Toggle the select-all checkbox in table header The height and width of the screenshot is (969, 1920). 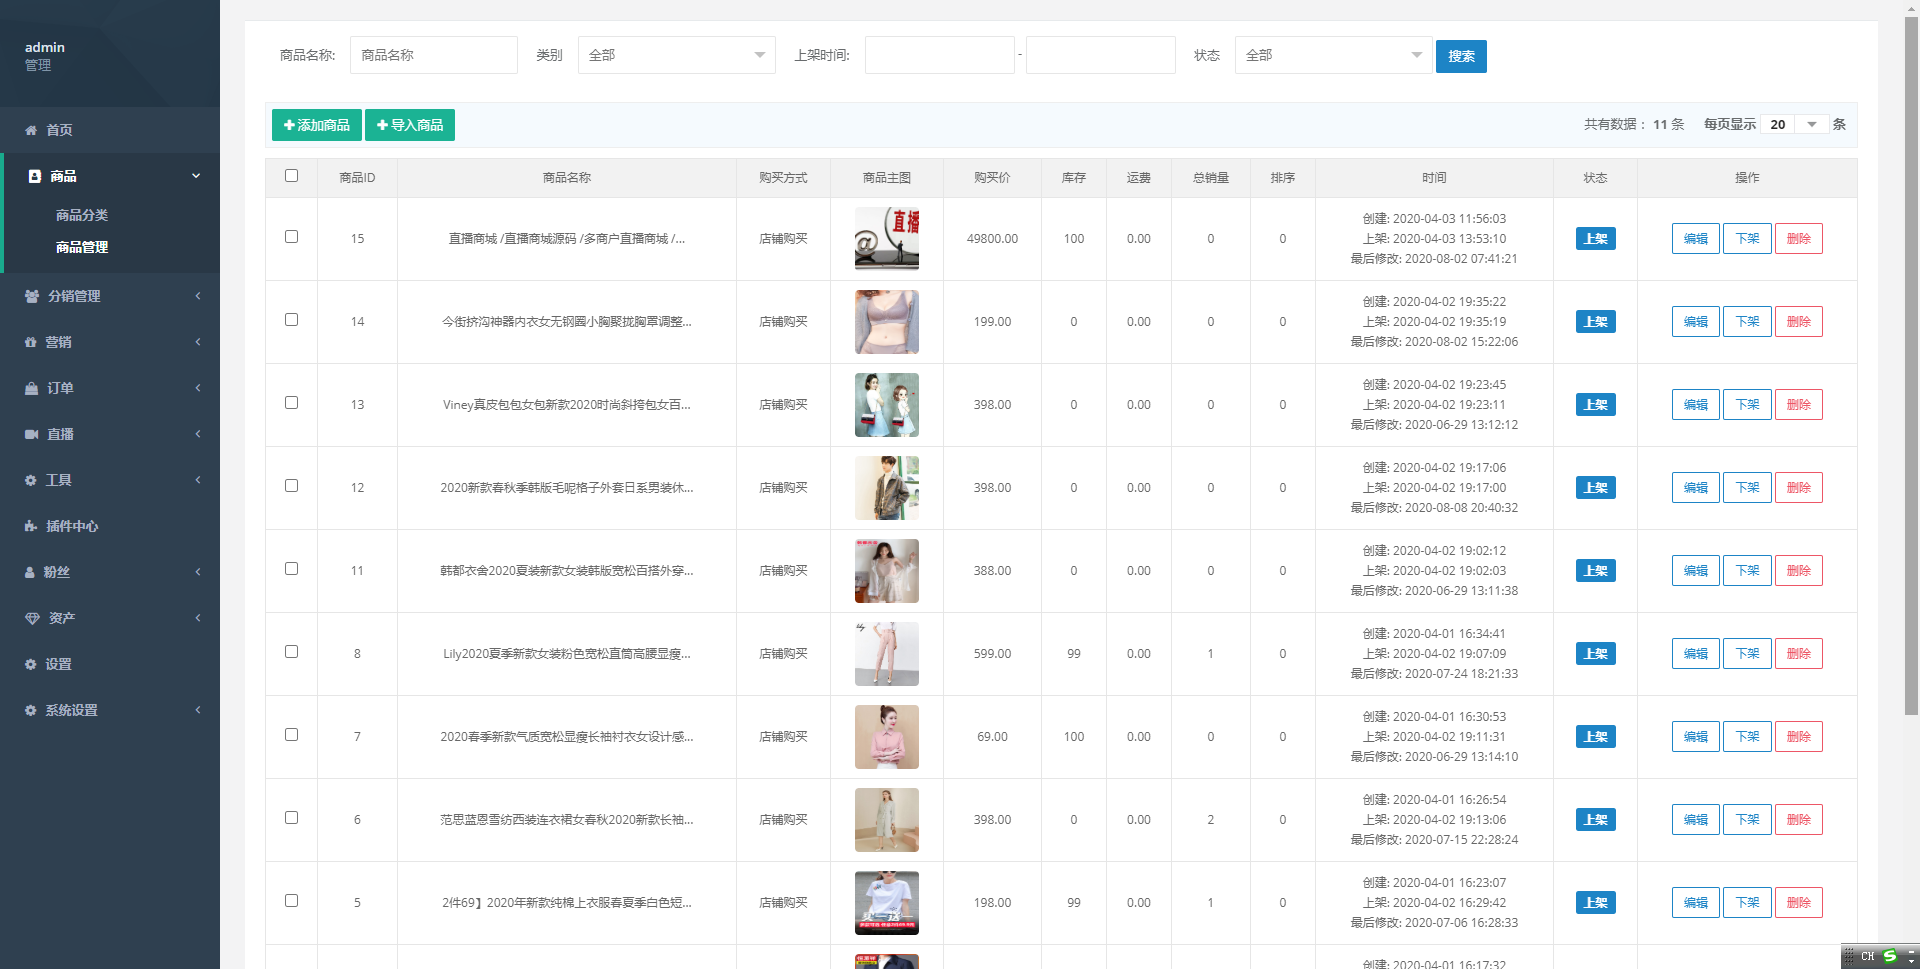(291, 176)
